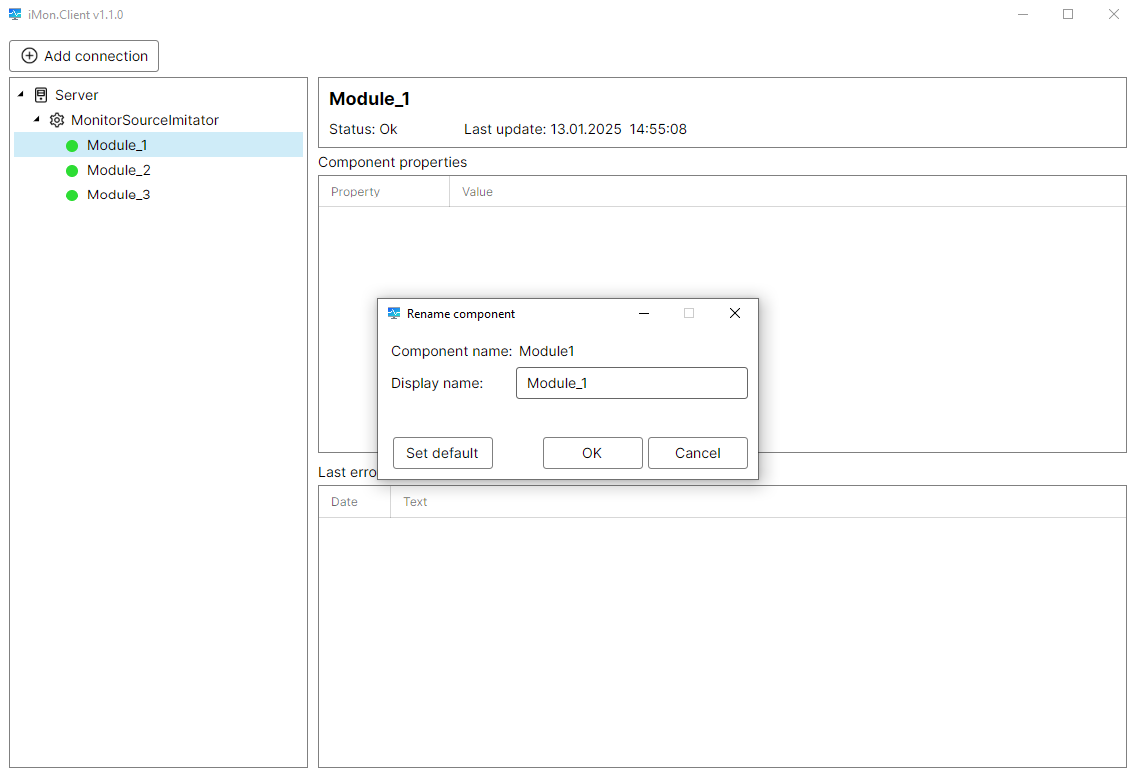Image resolution: width=1137 pixels, height=778 pixels.
Task: Click the Date column header in errors table
Action: [x=344, y=502]
